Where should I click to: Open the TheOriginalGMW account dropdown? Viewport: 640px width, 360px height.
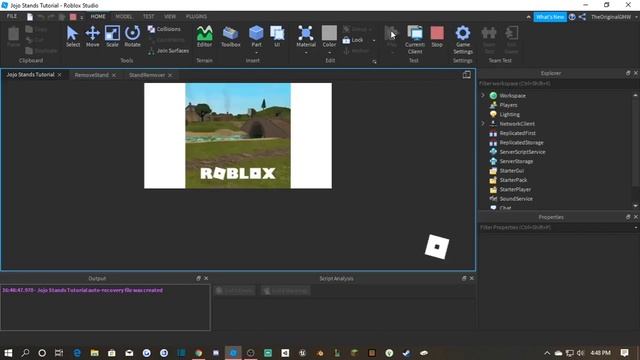click(636, 17)
